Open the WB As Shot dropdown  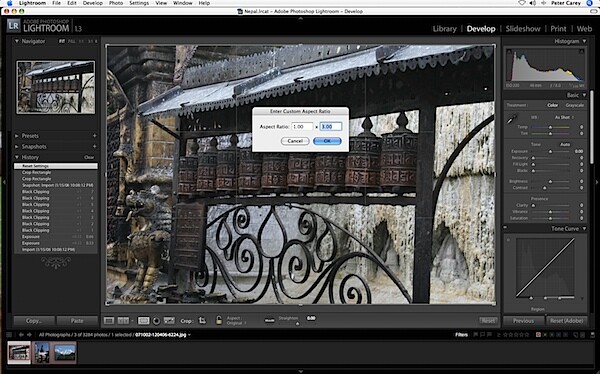[x=564, y=117]
